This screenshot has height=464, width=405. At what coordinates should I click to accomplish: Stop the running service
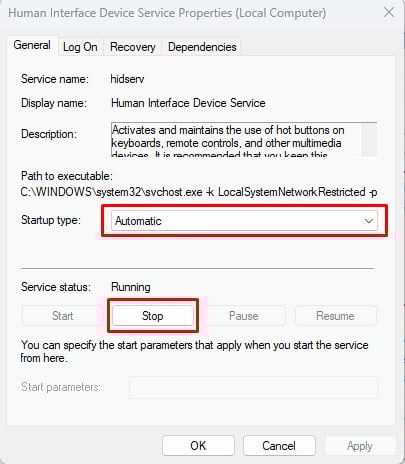[153, 316]
